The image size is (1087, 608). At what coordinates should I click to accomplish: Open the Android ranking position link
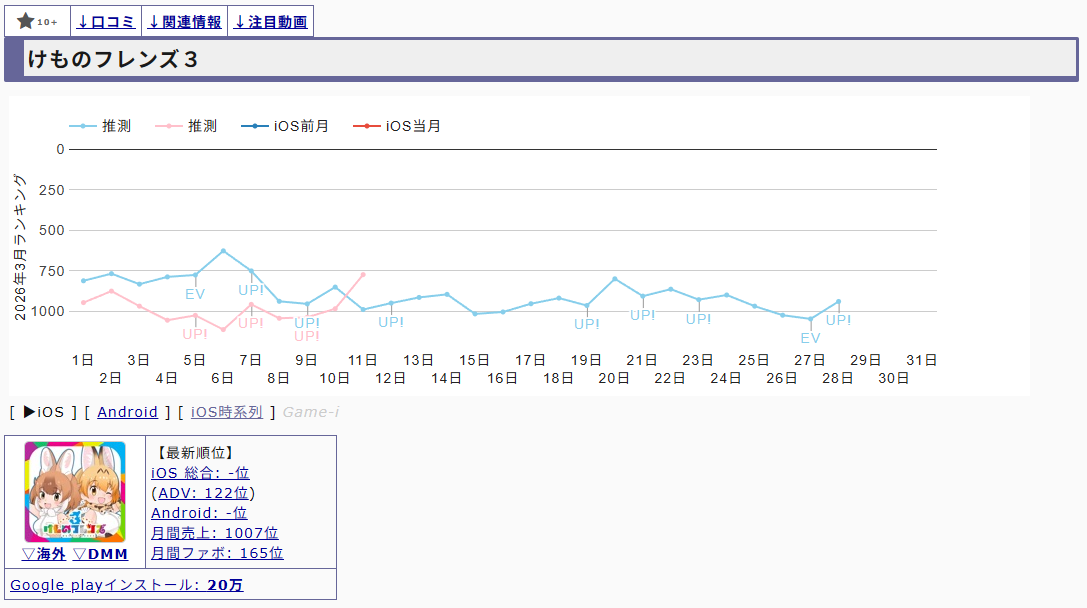click(199, 513)
